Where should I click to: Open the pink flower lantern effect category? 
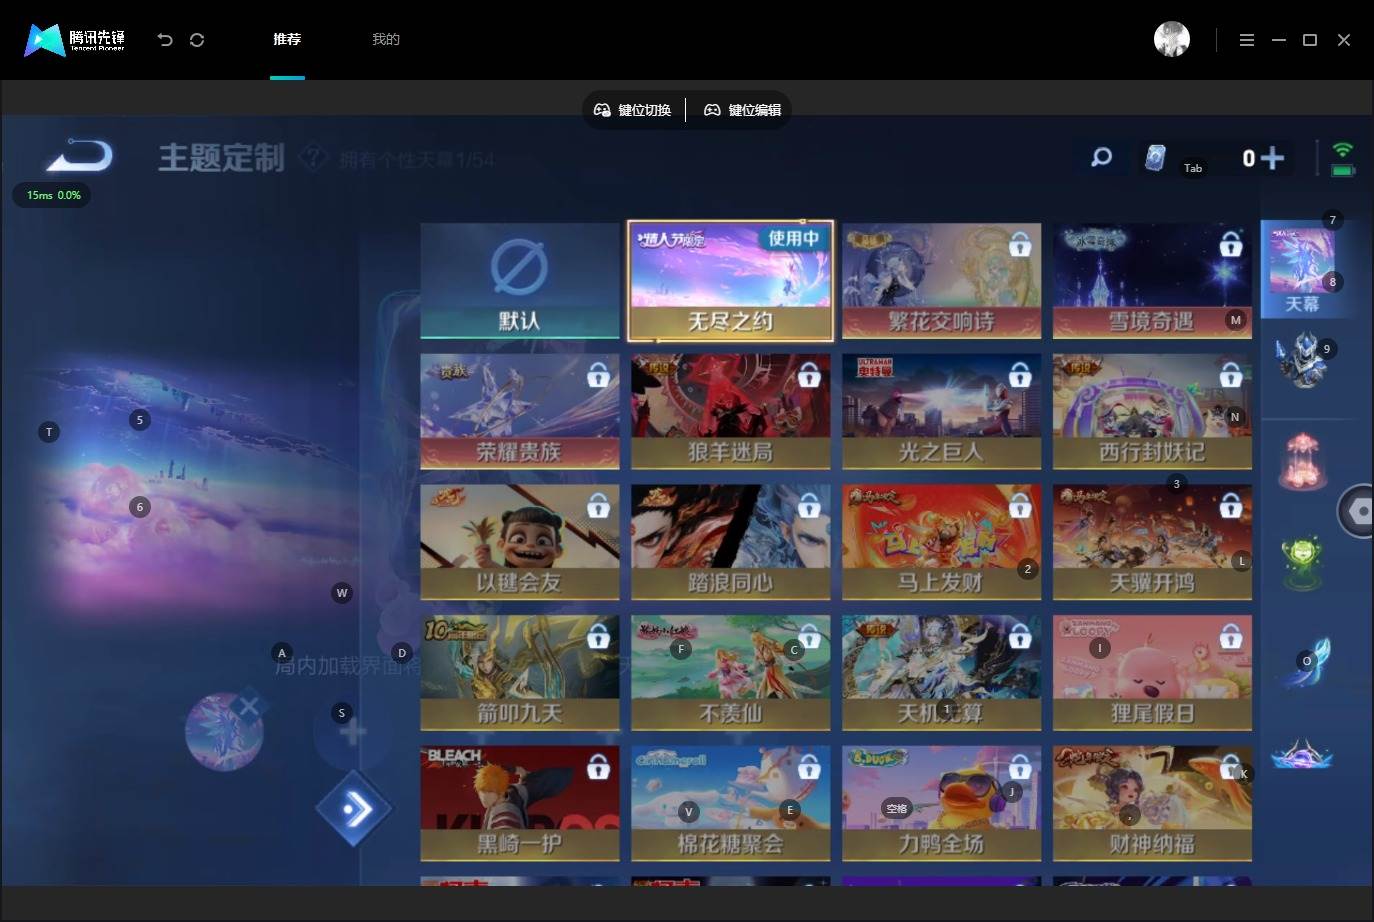[1302, 461]
